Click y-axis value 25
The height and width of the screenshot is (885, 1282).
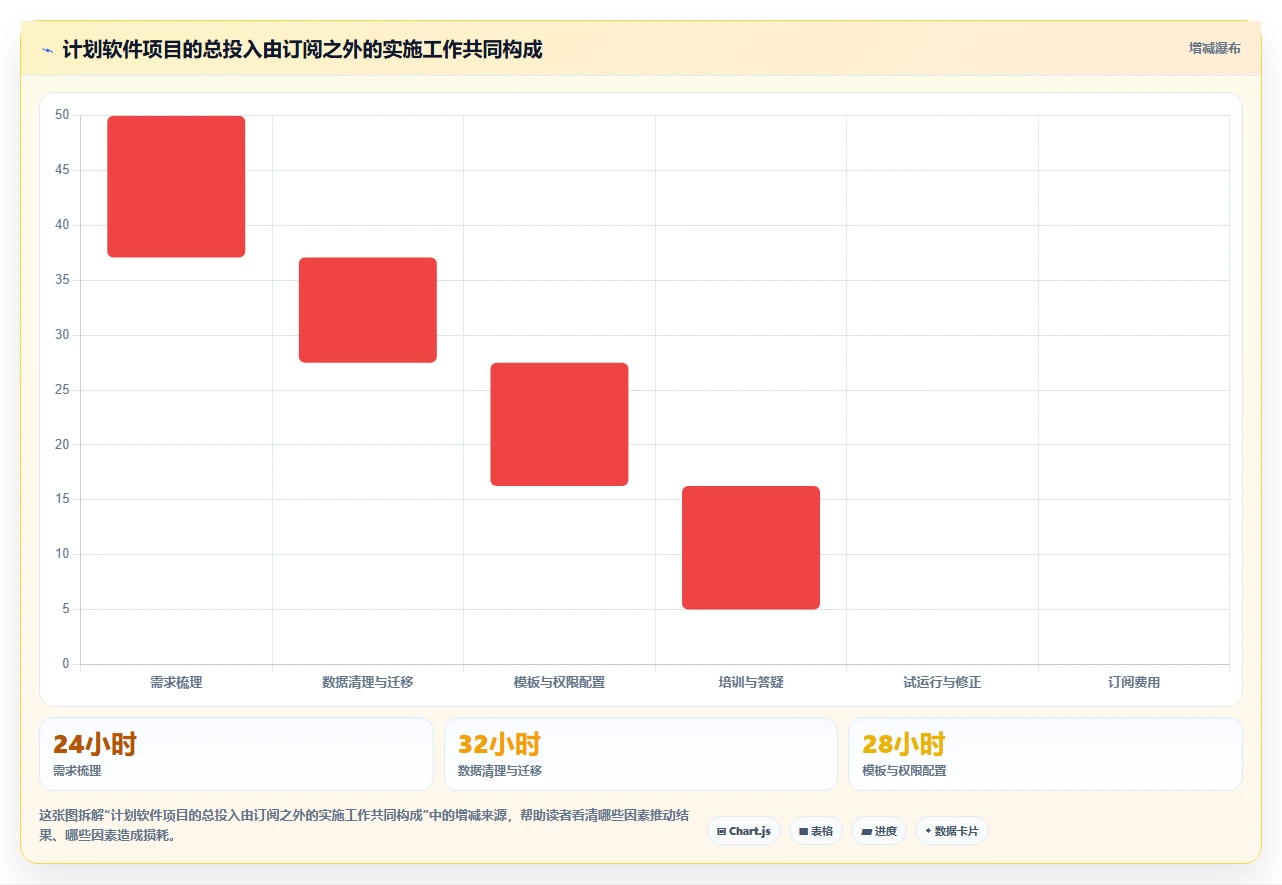point(62,389)
